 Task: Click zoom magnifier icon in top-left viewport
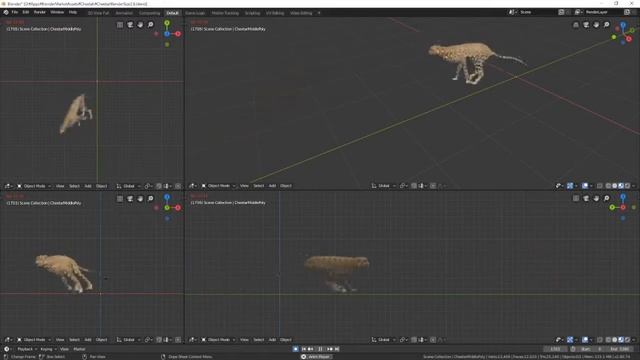point(151,25)
